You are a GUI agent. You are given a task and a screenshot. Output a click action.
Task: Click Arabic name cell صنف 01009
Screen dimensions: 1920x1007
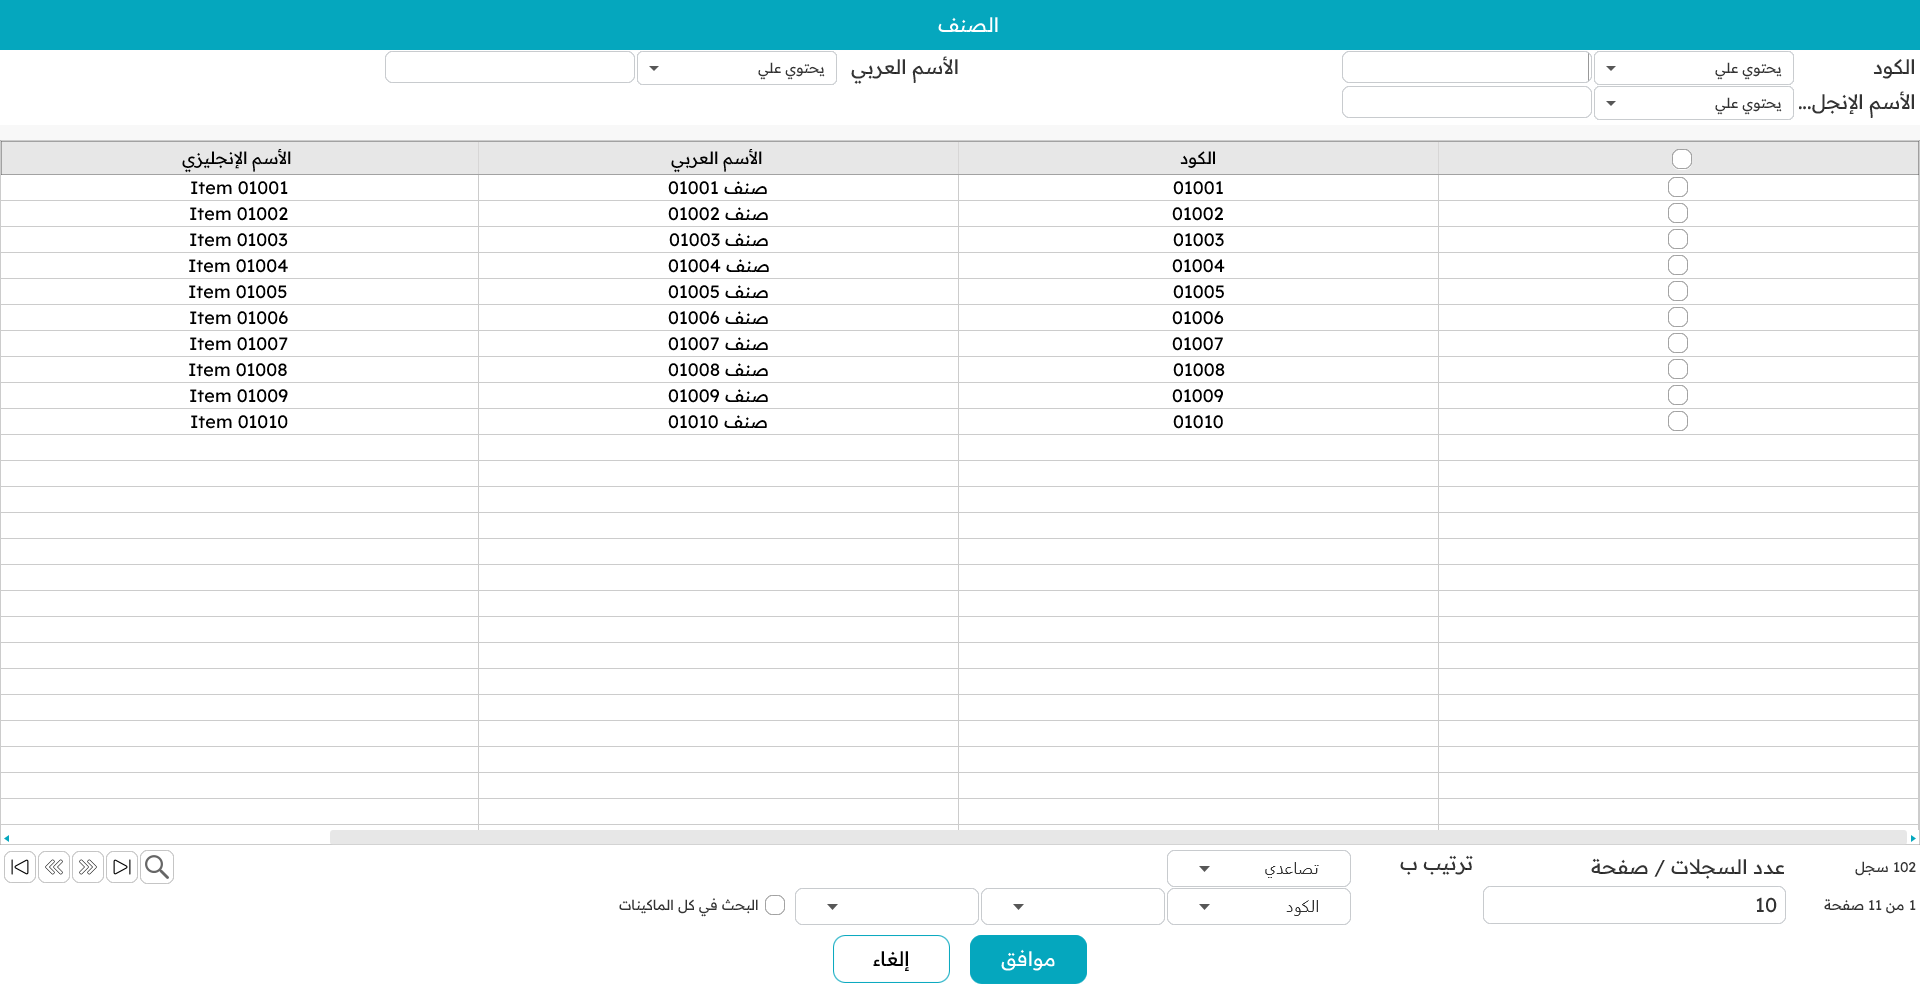tap(718, 395)
